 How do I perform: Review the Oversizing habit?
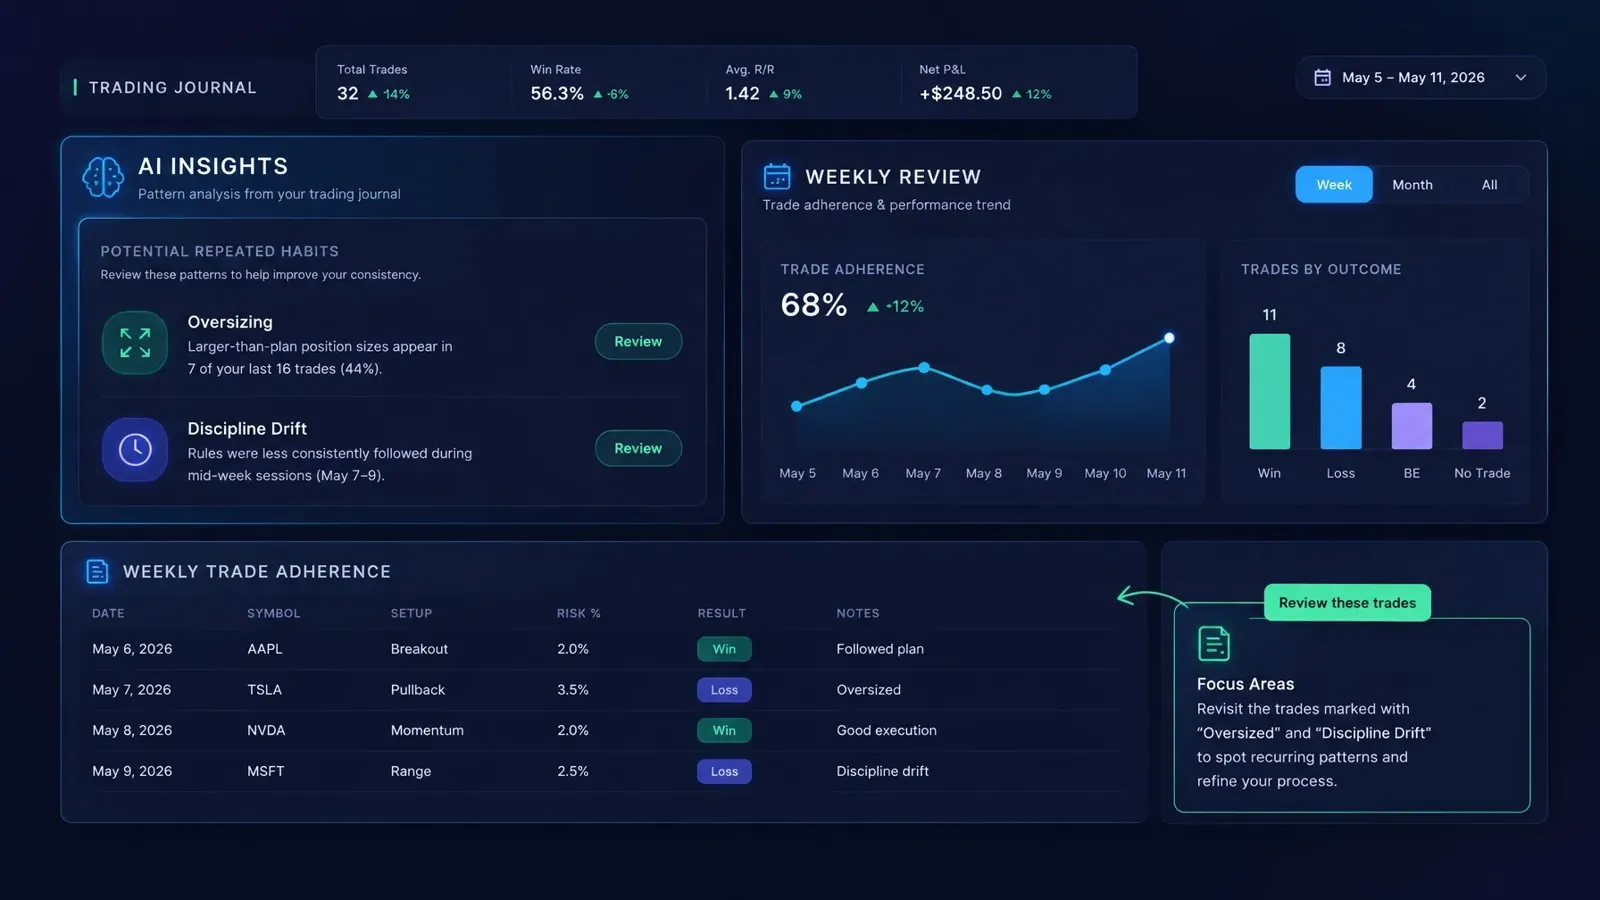tap(638, 342)
